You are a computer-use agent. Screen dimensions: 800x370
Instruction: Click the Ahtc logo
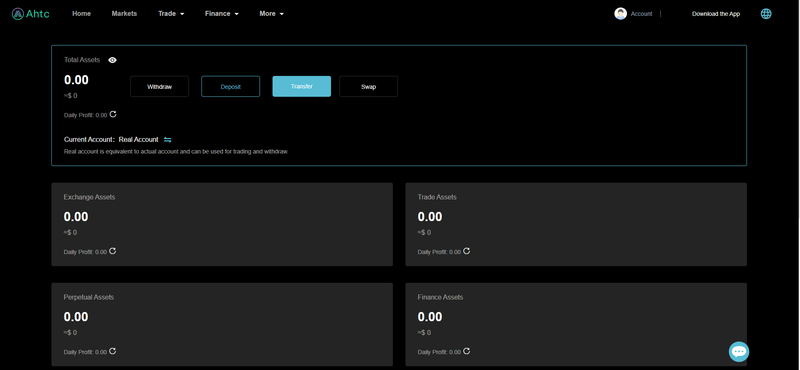pos(31,14)
